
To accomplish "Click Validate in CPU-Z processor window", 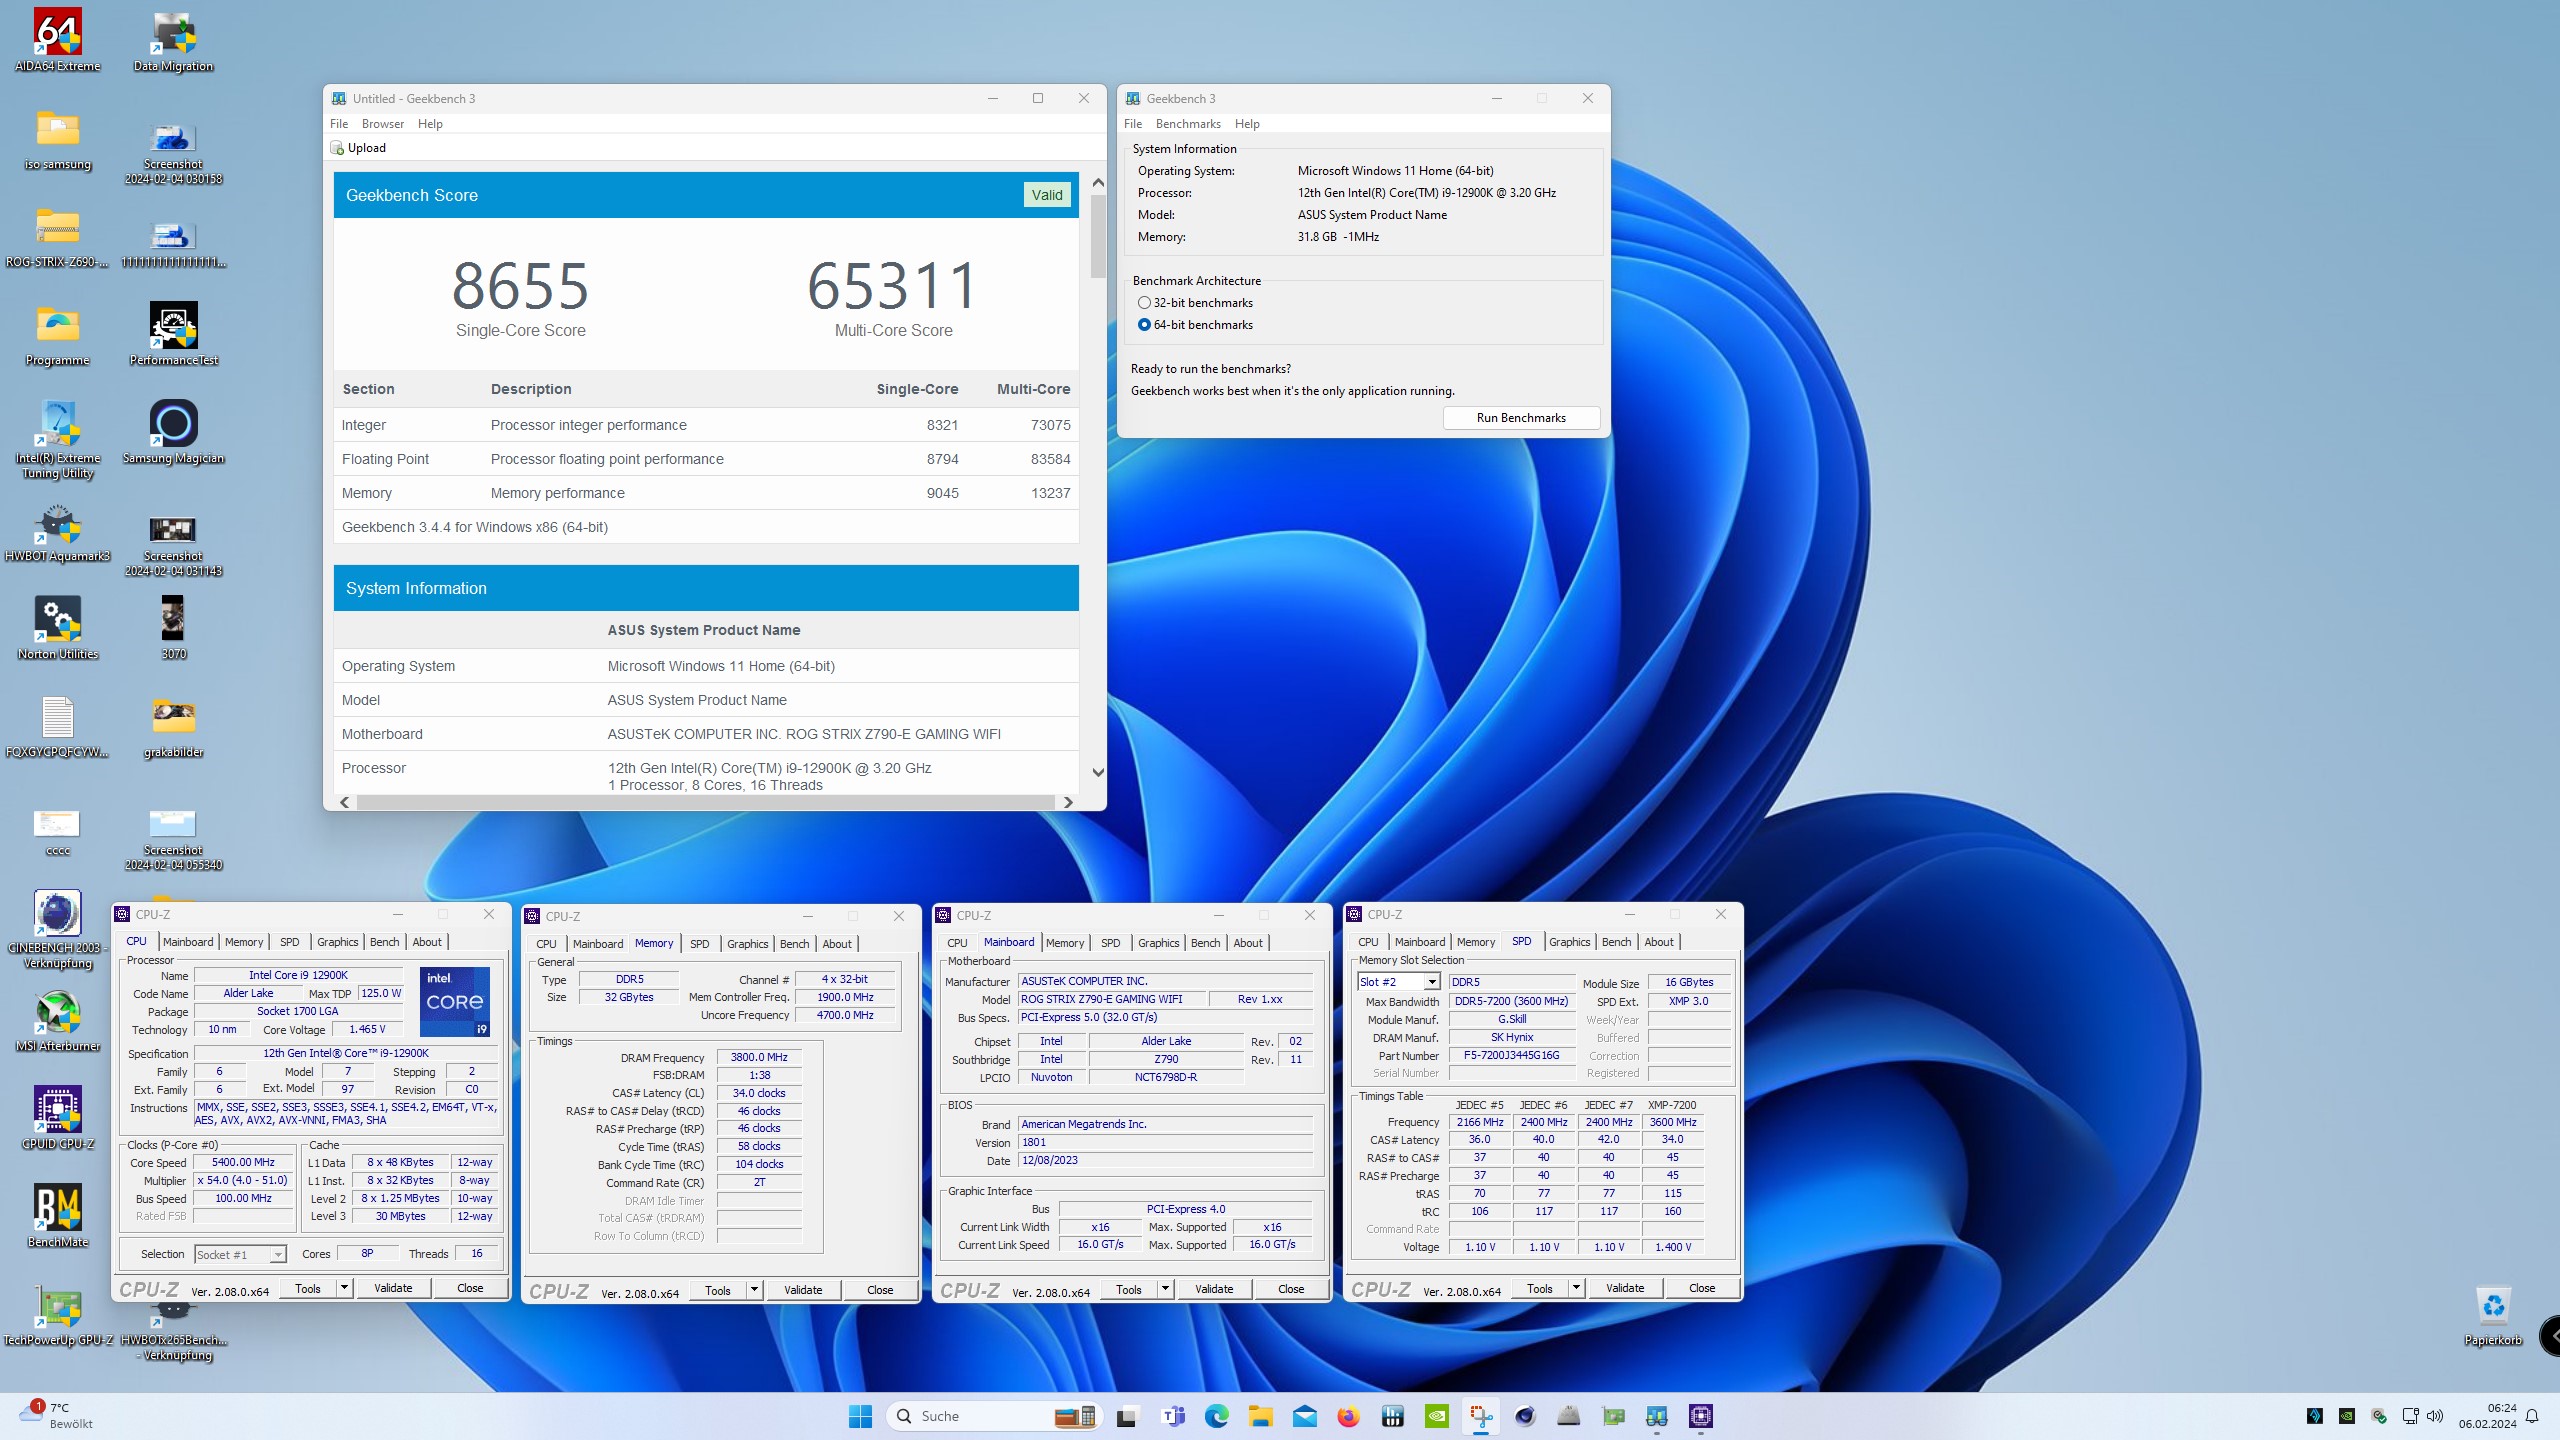I will pyautogui.click(x=393, y=1288).
